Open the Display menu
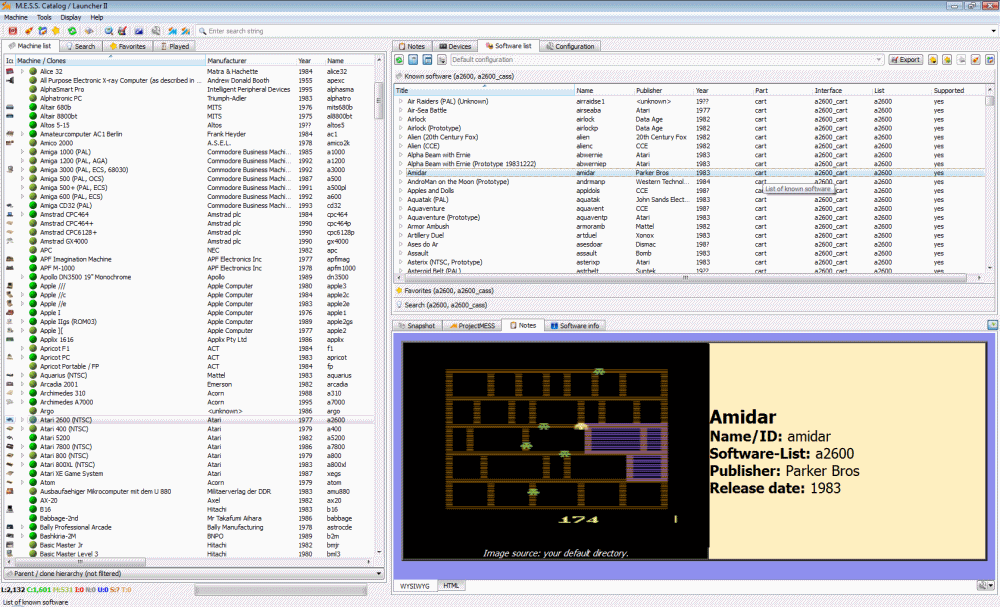This screenshot has height=607, width=1000. [x=71, y=17]
